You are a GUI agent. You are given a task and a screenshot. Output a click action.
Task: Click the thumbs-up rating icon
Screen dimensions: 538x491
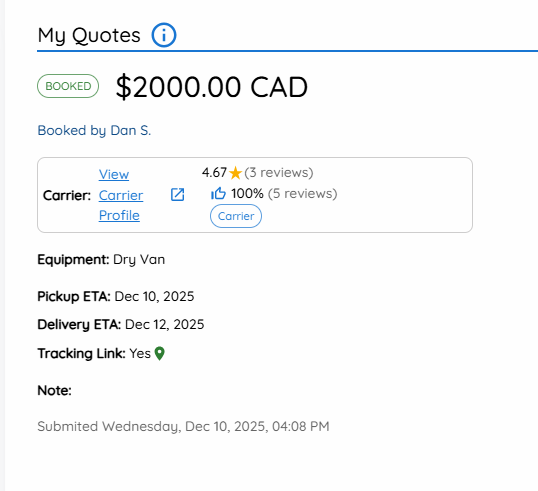coord(218,194)
